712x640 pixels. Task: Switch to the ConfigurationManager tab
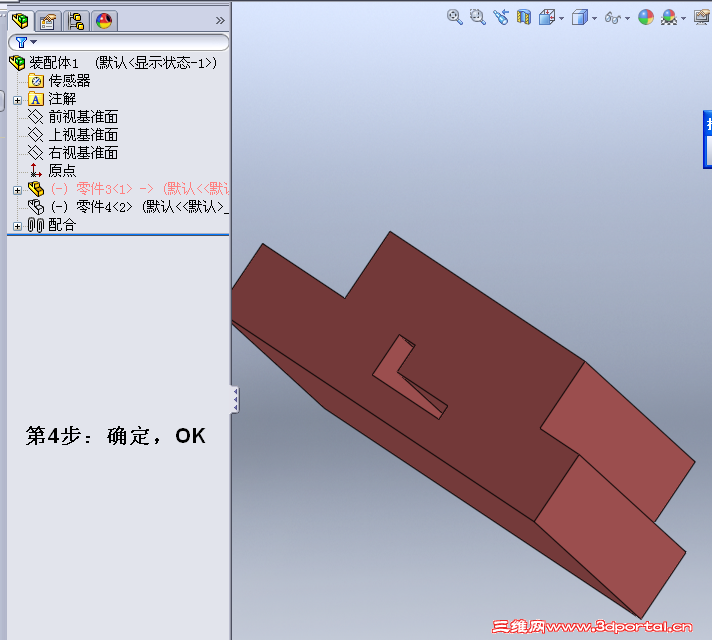pyautogui.click(x=76, y=21)
